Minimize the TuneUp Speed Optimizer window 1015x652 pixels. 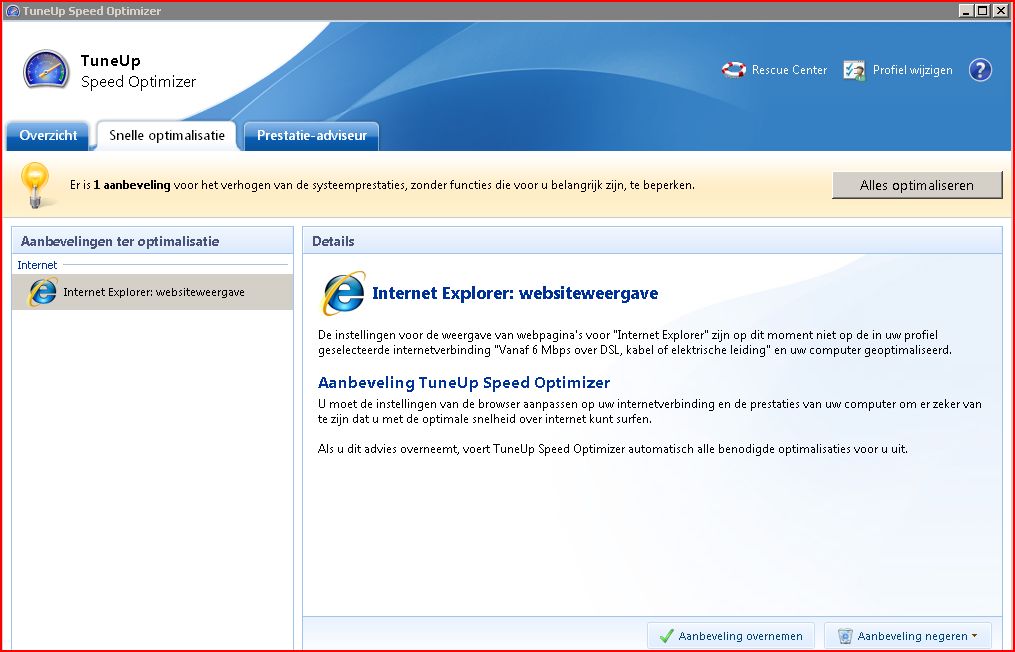coord(966,10)
